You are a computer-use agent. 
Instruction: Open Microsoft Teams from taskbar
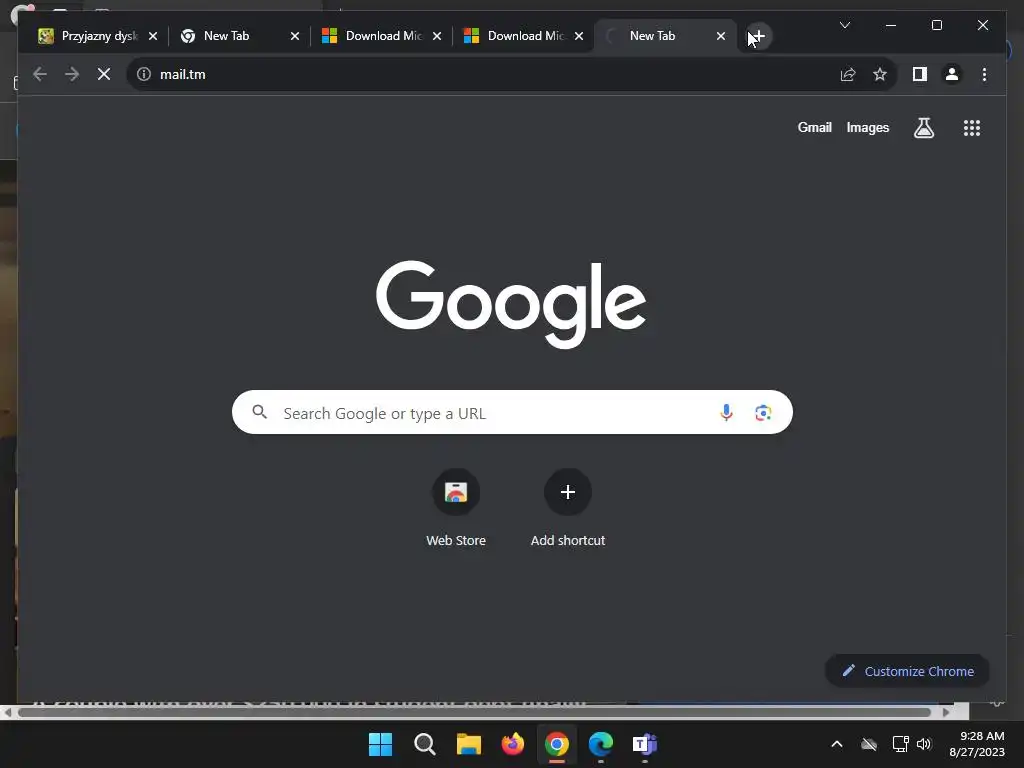click(645, 744)
